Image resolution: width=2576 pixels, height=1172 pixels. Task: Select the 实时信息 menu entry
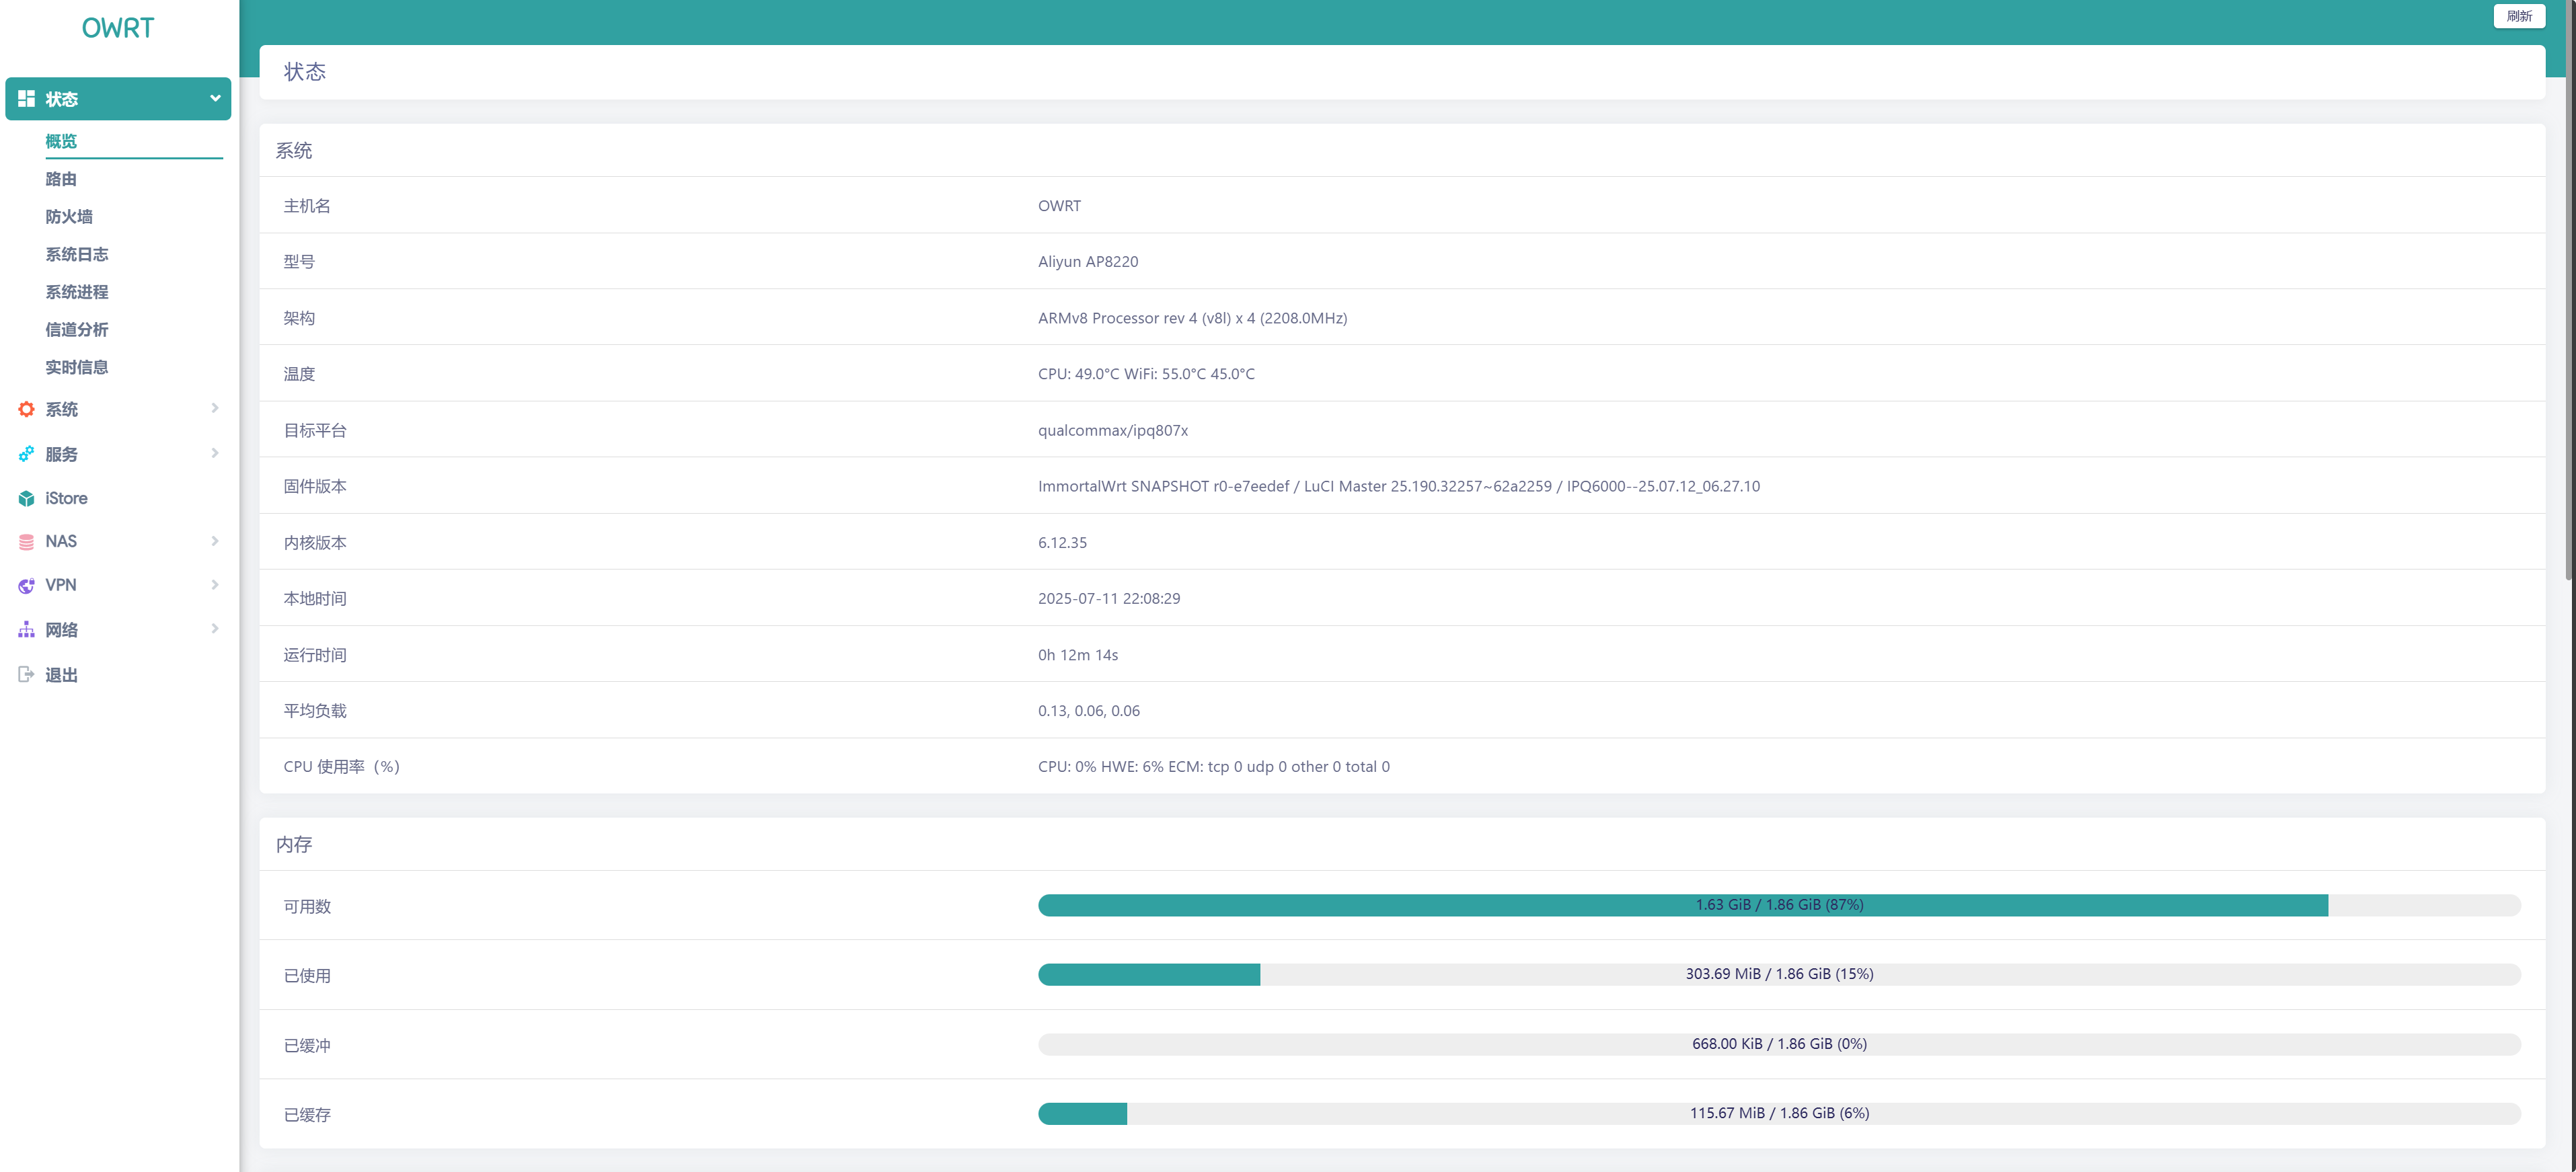pyautogui.click(x=76, y=368)
